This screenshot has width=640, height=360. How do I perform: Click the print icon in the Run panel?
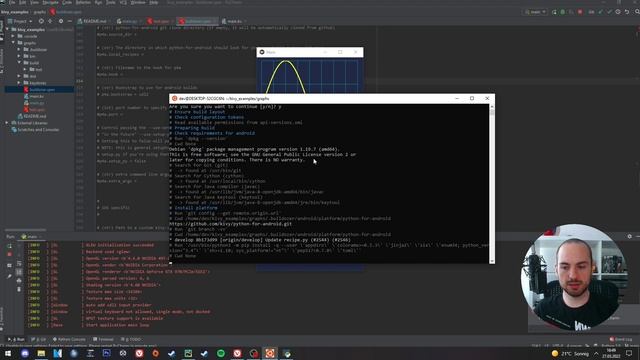point(19,280)
